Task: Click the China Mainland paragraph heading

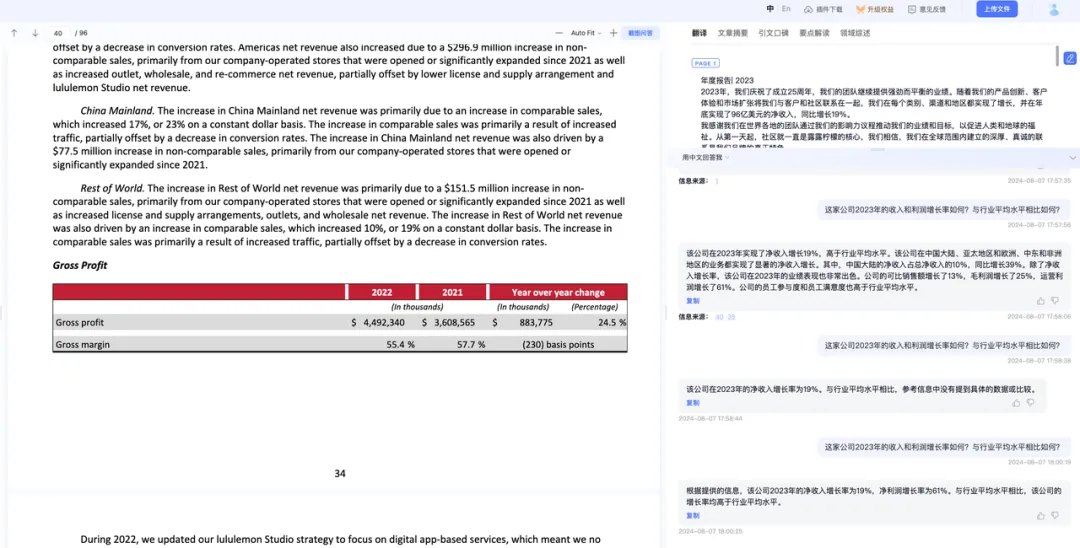Action: click(x=118, y=111)
